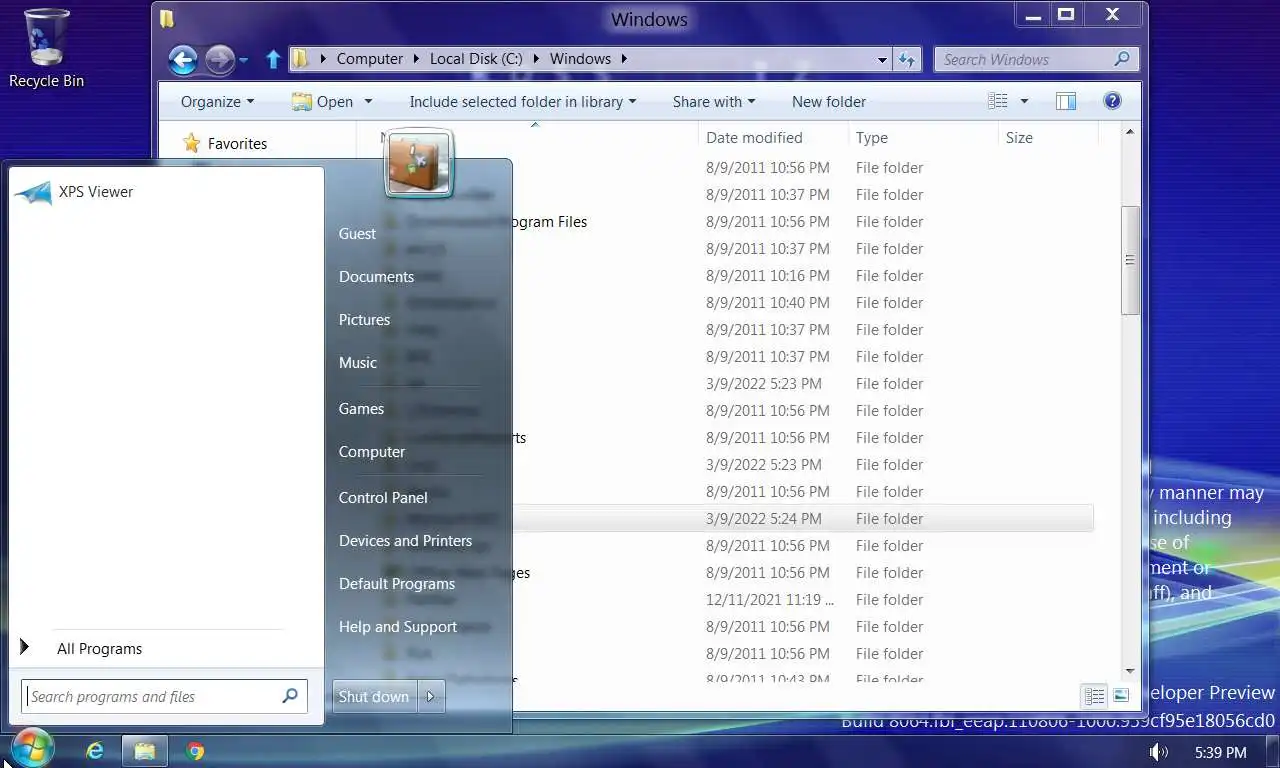Click the Windows breadcrumb segment

coord(580,59)
